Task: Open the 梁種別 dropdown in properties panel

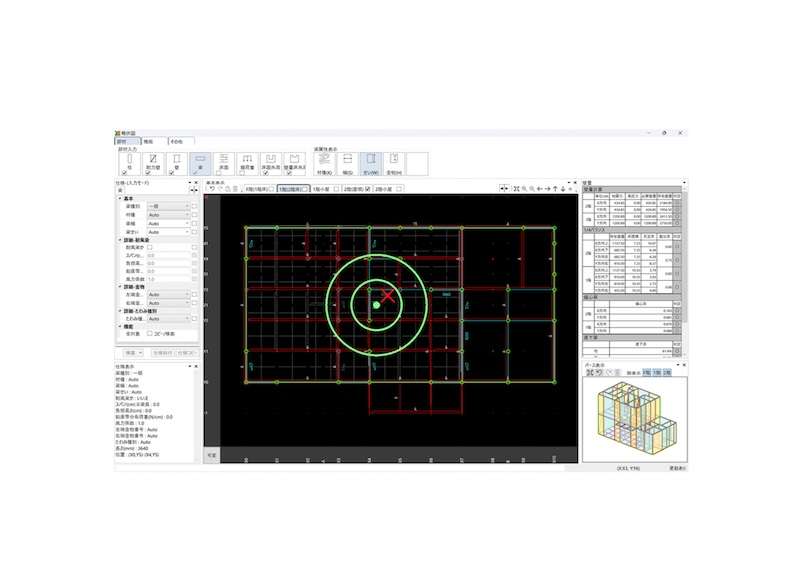Action: pyautogui.click(x=167, y=206)
